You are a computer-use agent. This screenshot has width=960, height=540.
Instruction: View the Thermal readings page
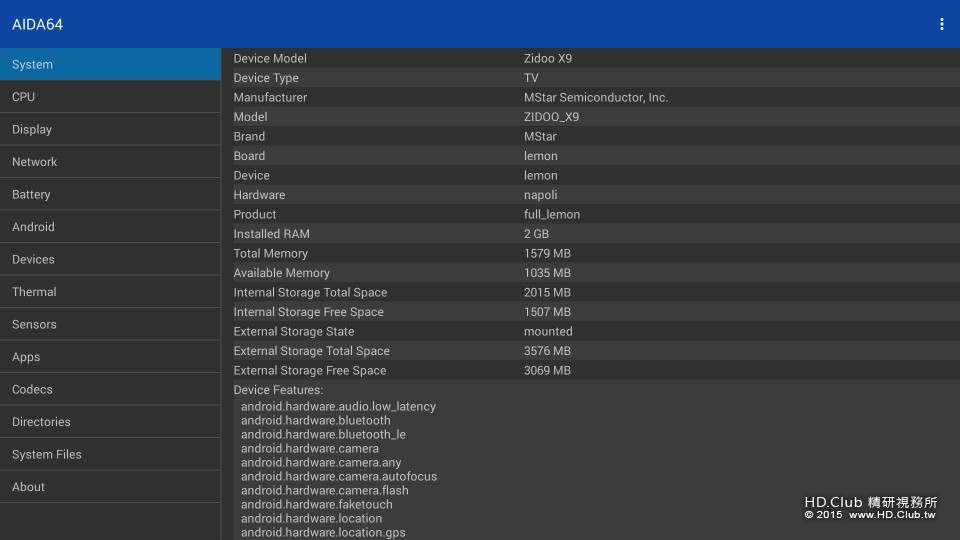(x=110, y=291)
